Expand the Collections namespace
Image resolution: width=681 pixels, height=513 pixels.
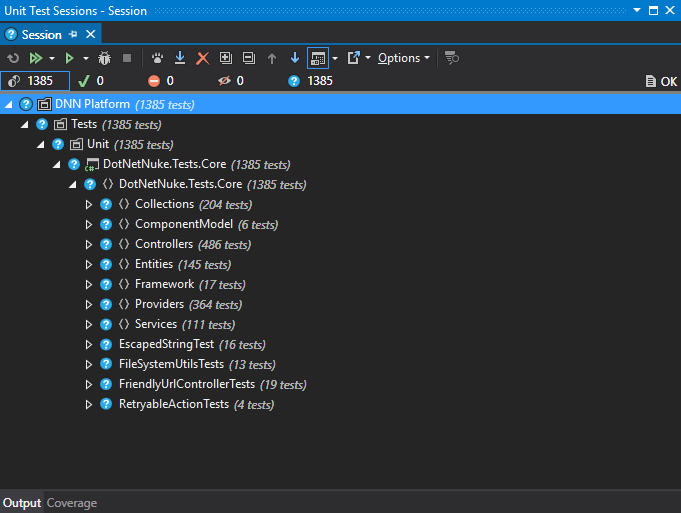(89, 205)
